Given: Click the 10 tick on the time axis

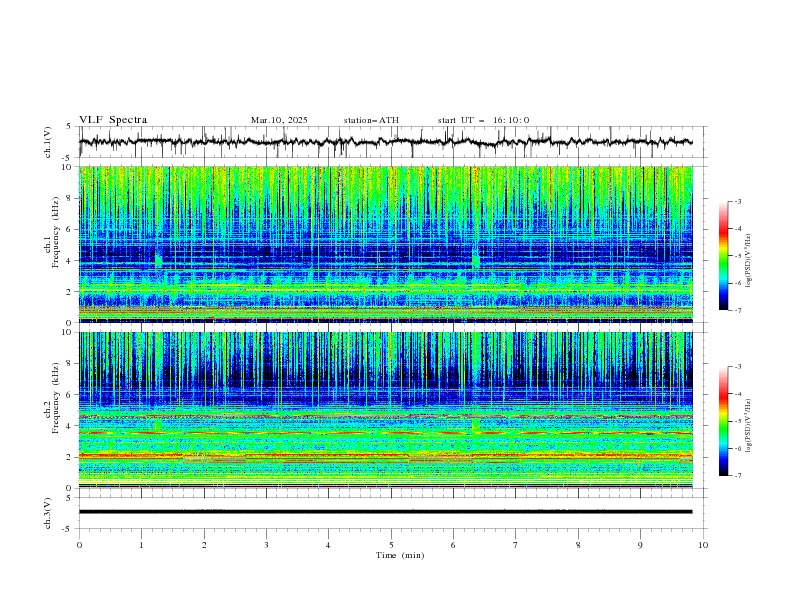Looking at the screenshot, I should pos(703,545).
